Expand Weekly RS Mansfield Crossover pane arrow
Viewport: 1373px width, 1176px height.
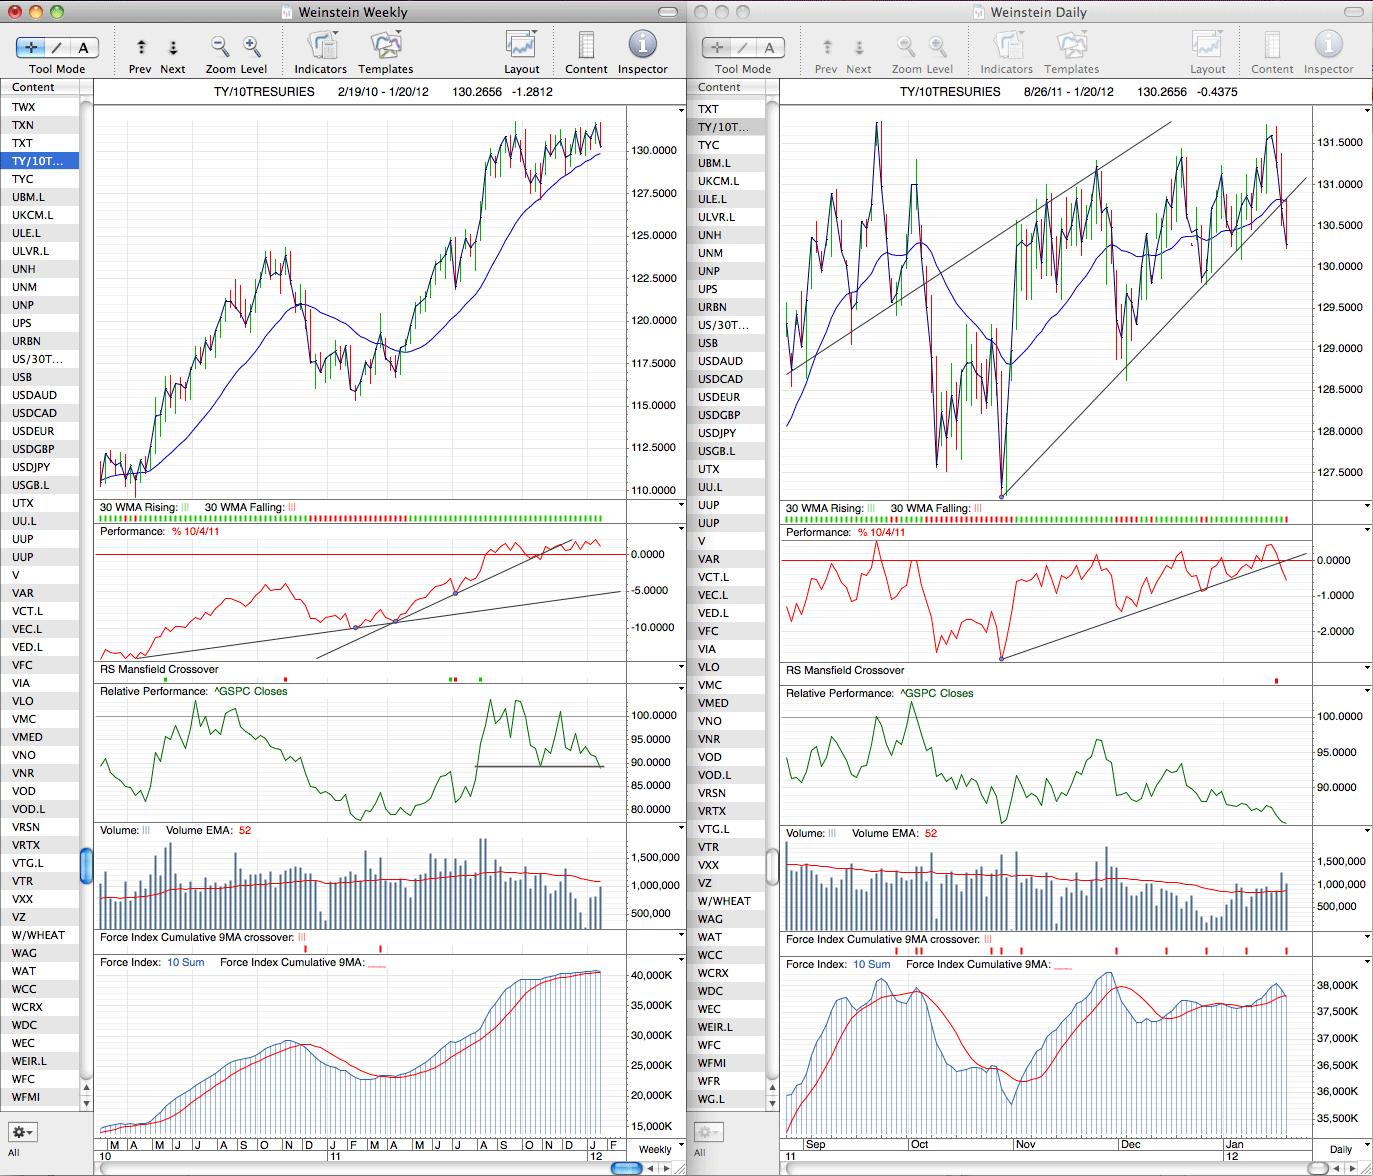[681, 667]
